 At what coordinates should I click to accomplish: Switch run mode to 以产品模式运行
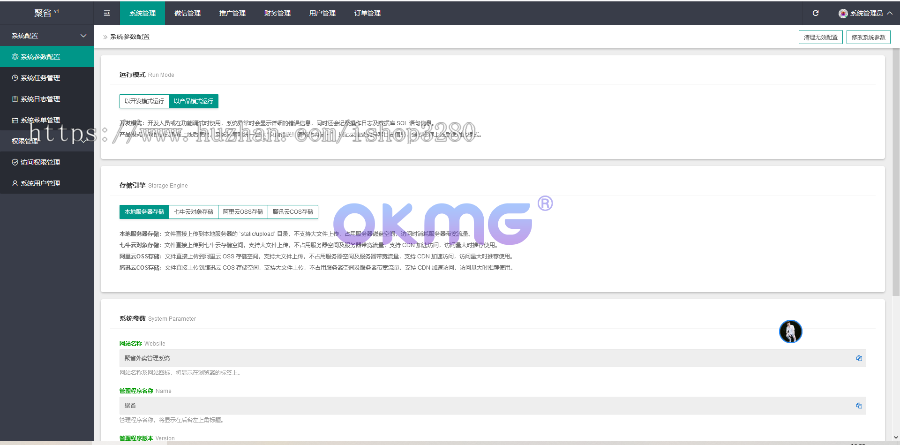(x=193, y=101)
